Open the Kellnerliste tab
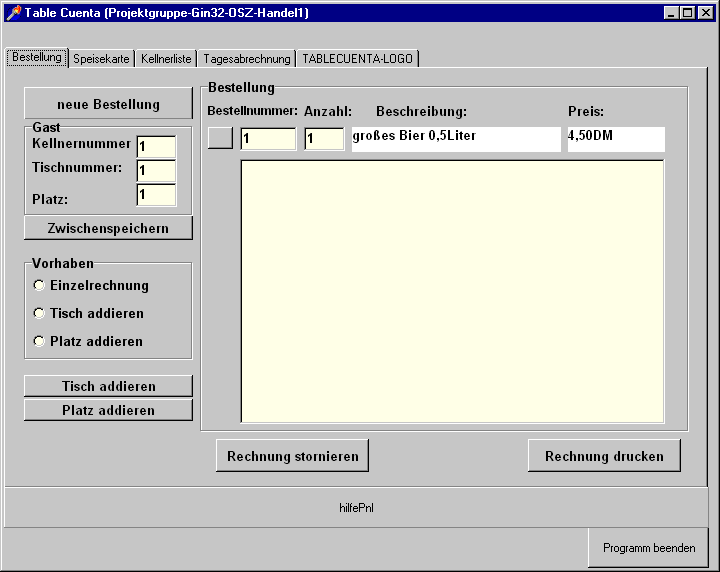Viewport: 720px width, 572px height. tap(165, 59)
